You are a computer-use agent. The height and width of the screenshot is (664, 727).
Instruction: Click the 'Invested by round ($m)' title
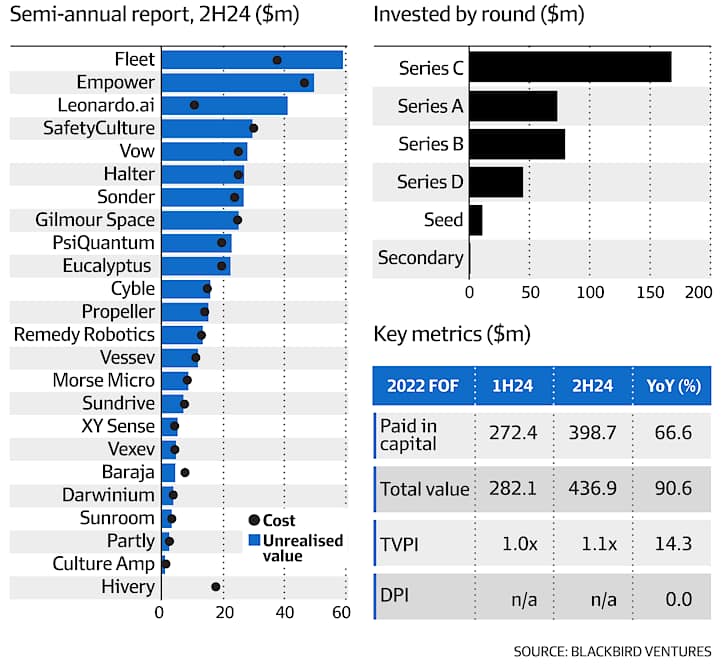click(x=479, y=14)
